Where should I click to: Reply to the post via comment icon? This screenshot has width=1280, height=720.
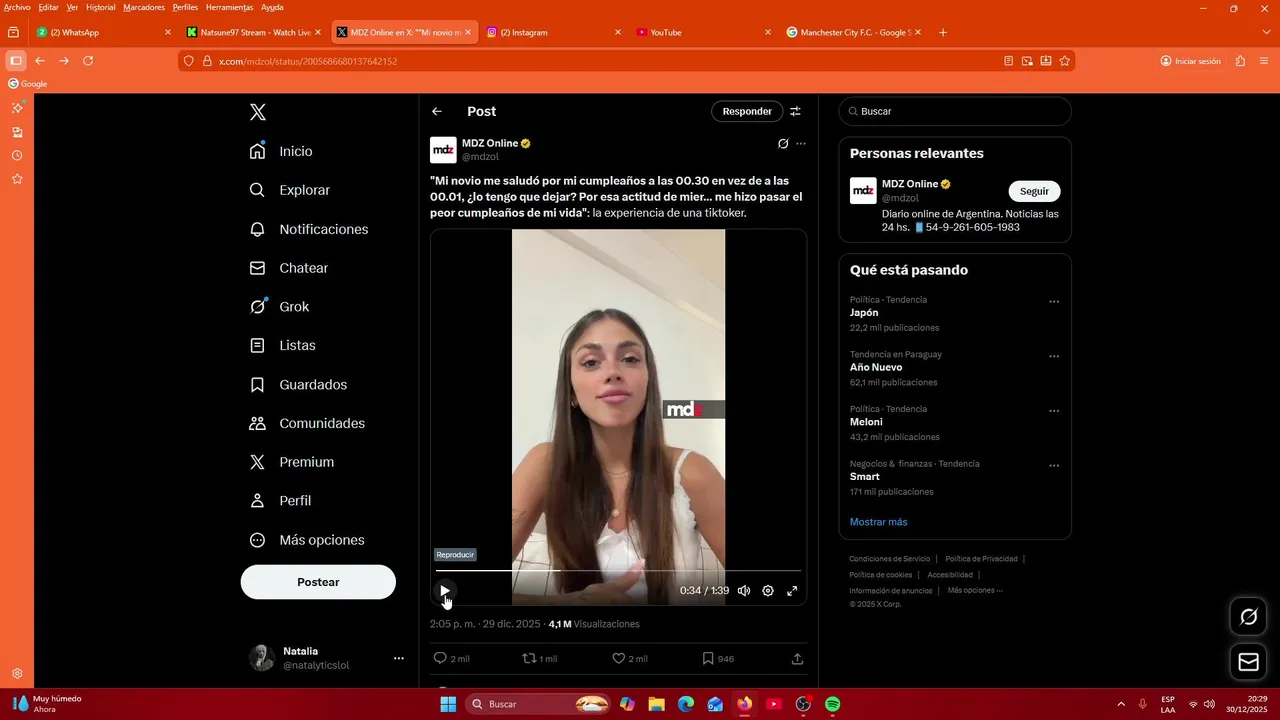click(440, 658)
